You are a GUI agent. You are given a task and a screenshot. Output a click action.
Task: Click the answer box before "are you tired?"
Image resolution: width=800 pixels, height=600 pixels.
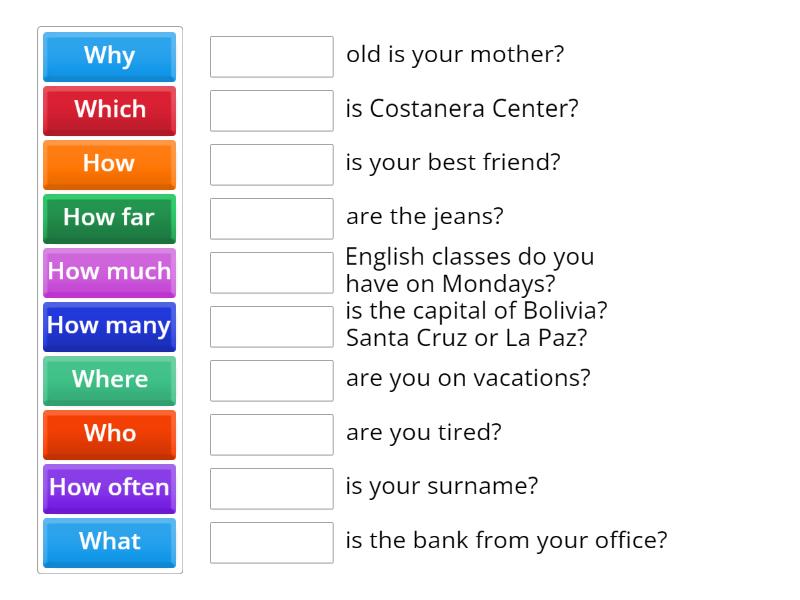tap(271, 434)
